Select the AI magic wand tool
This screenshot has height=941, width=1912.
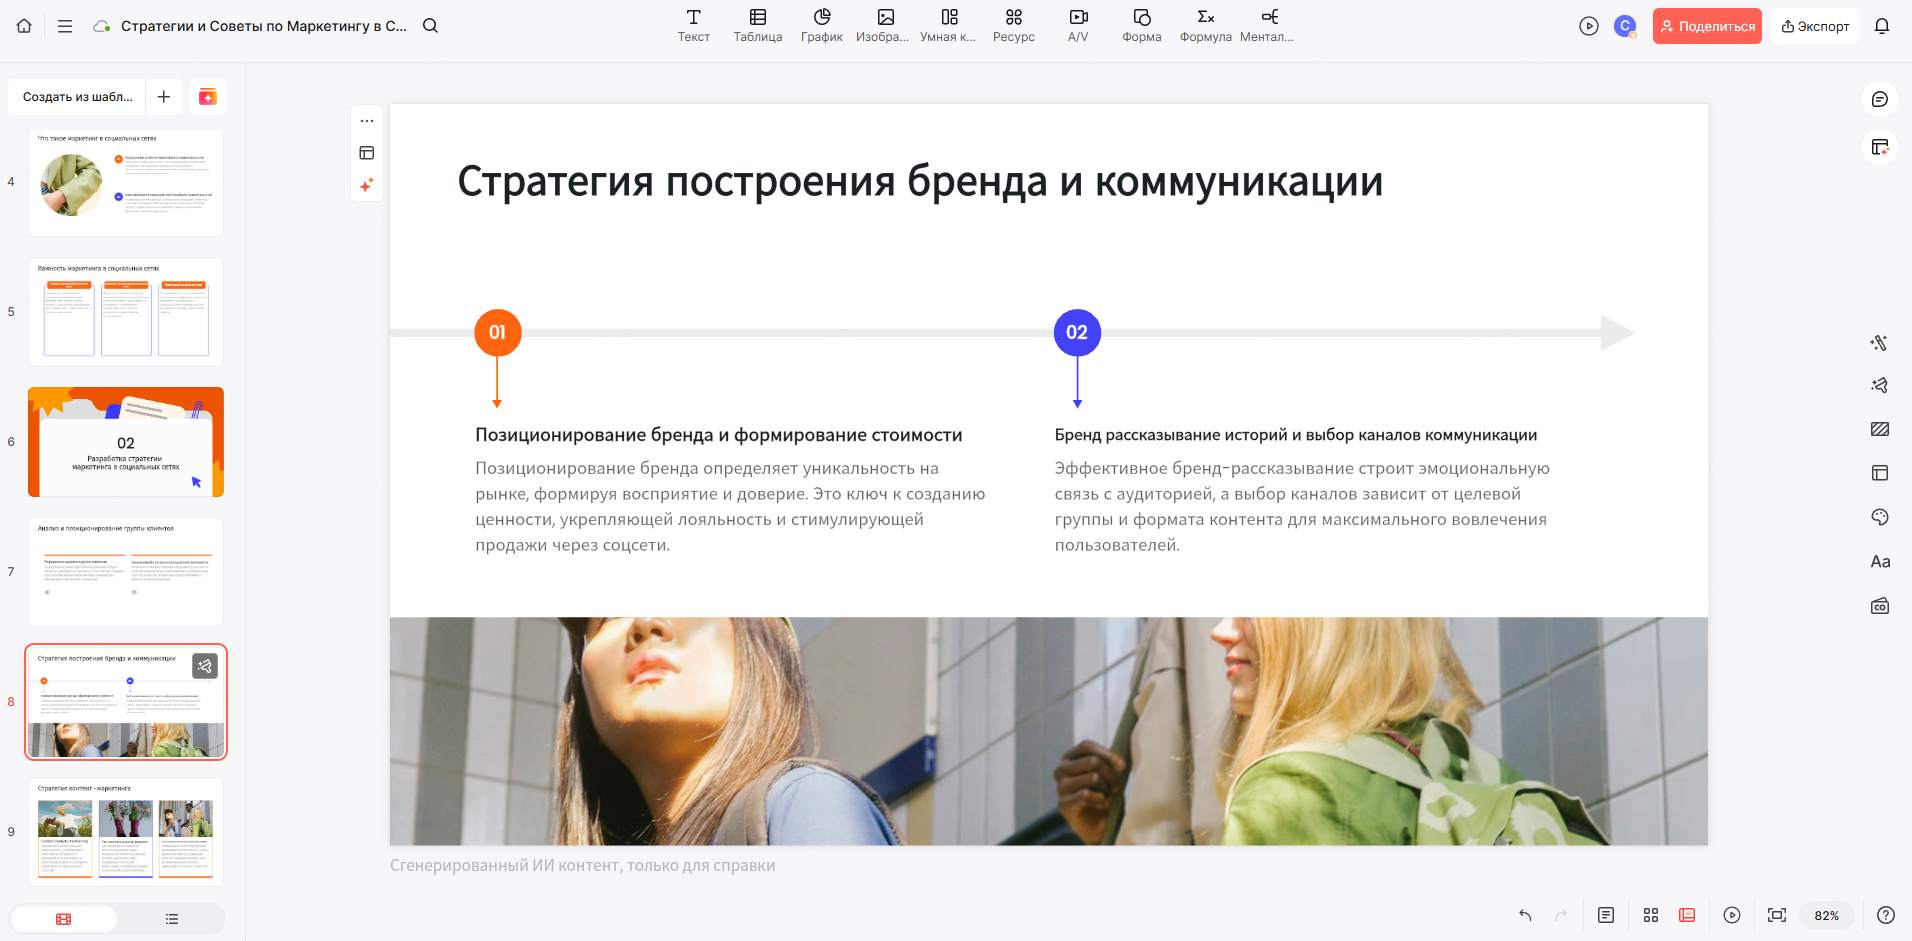[1880, 343]
